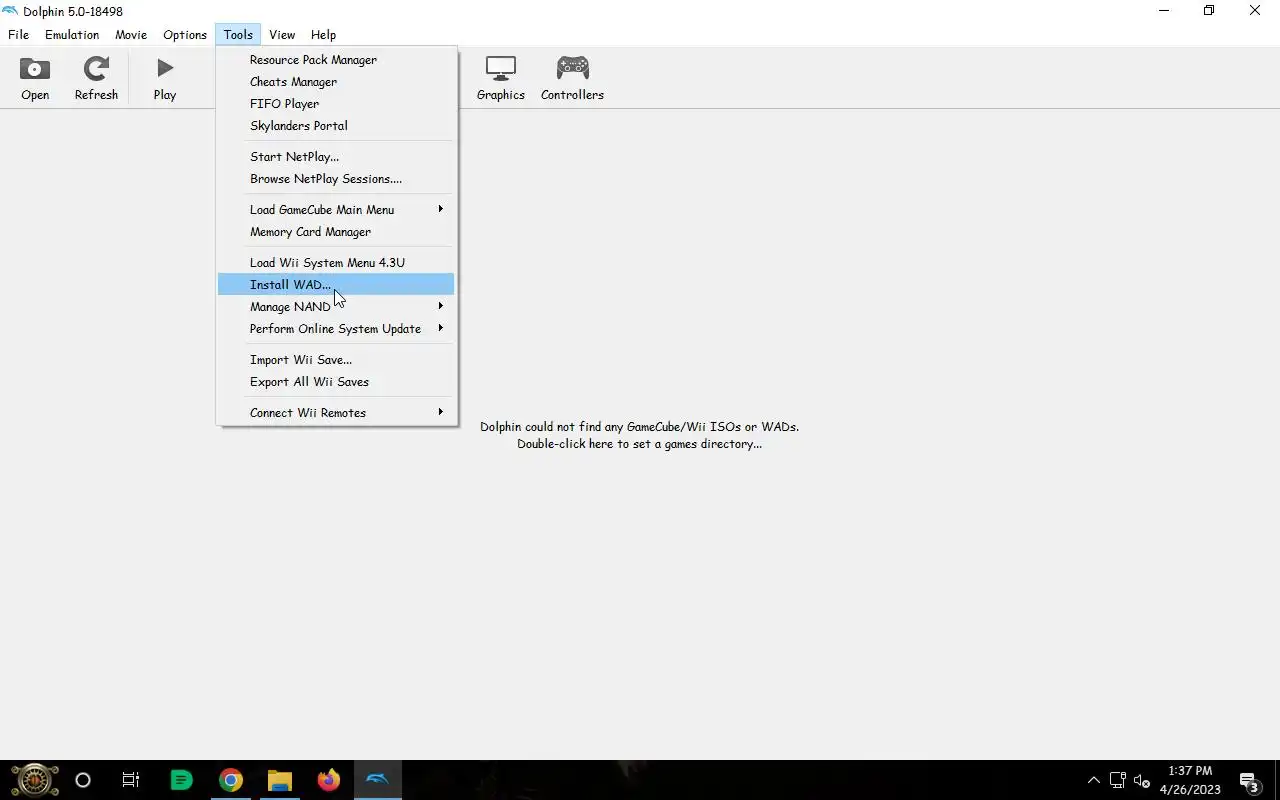
Task: Choose Install WAD...
Action: 336,285
